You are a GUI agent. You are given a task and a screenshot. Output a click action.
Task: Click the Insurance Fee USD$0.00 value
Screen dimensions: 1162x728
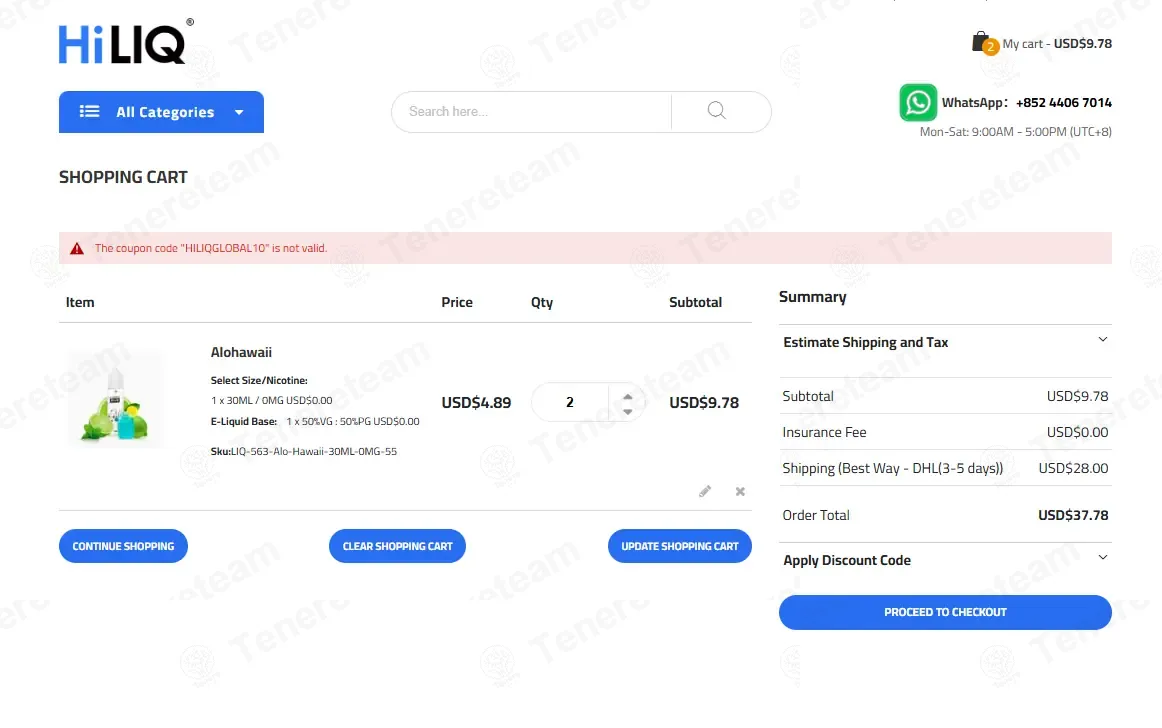click(1078, 432)
